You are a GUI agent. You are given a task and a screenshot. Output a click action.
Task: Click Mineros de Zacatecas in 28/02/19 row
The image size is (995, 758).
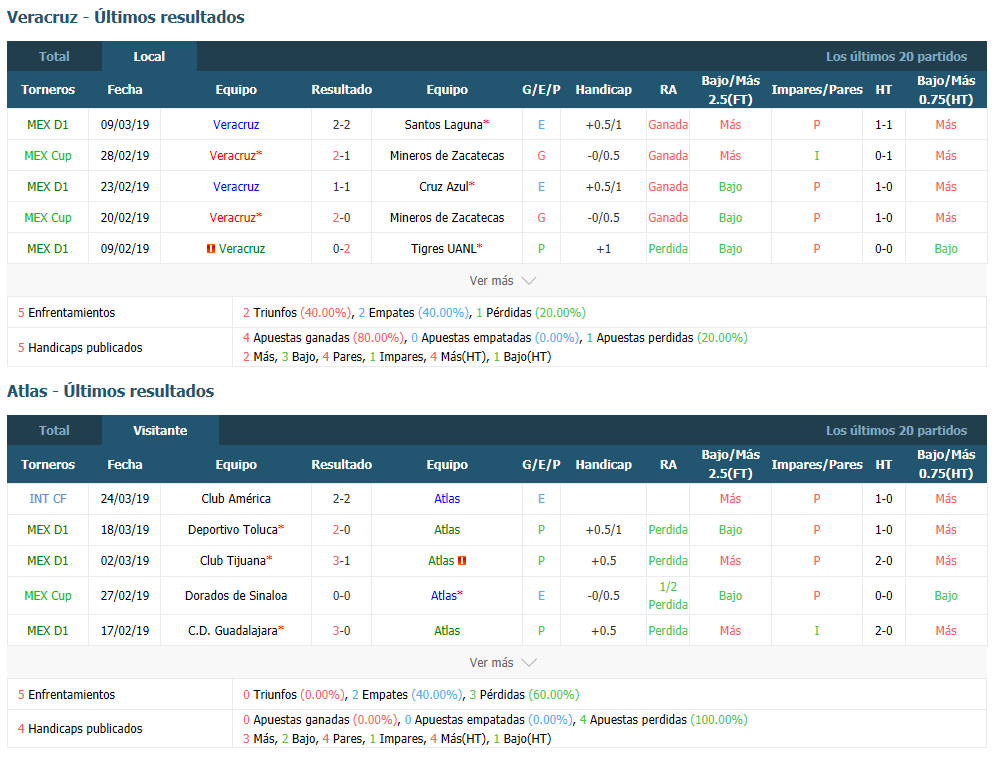(447, 155)
